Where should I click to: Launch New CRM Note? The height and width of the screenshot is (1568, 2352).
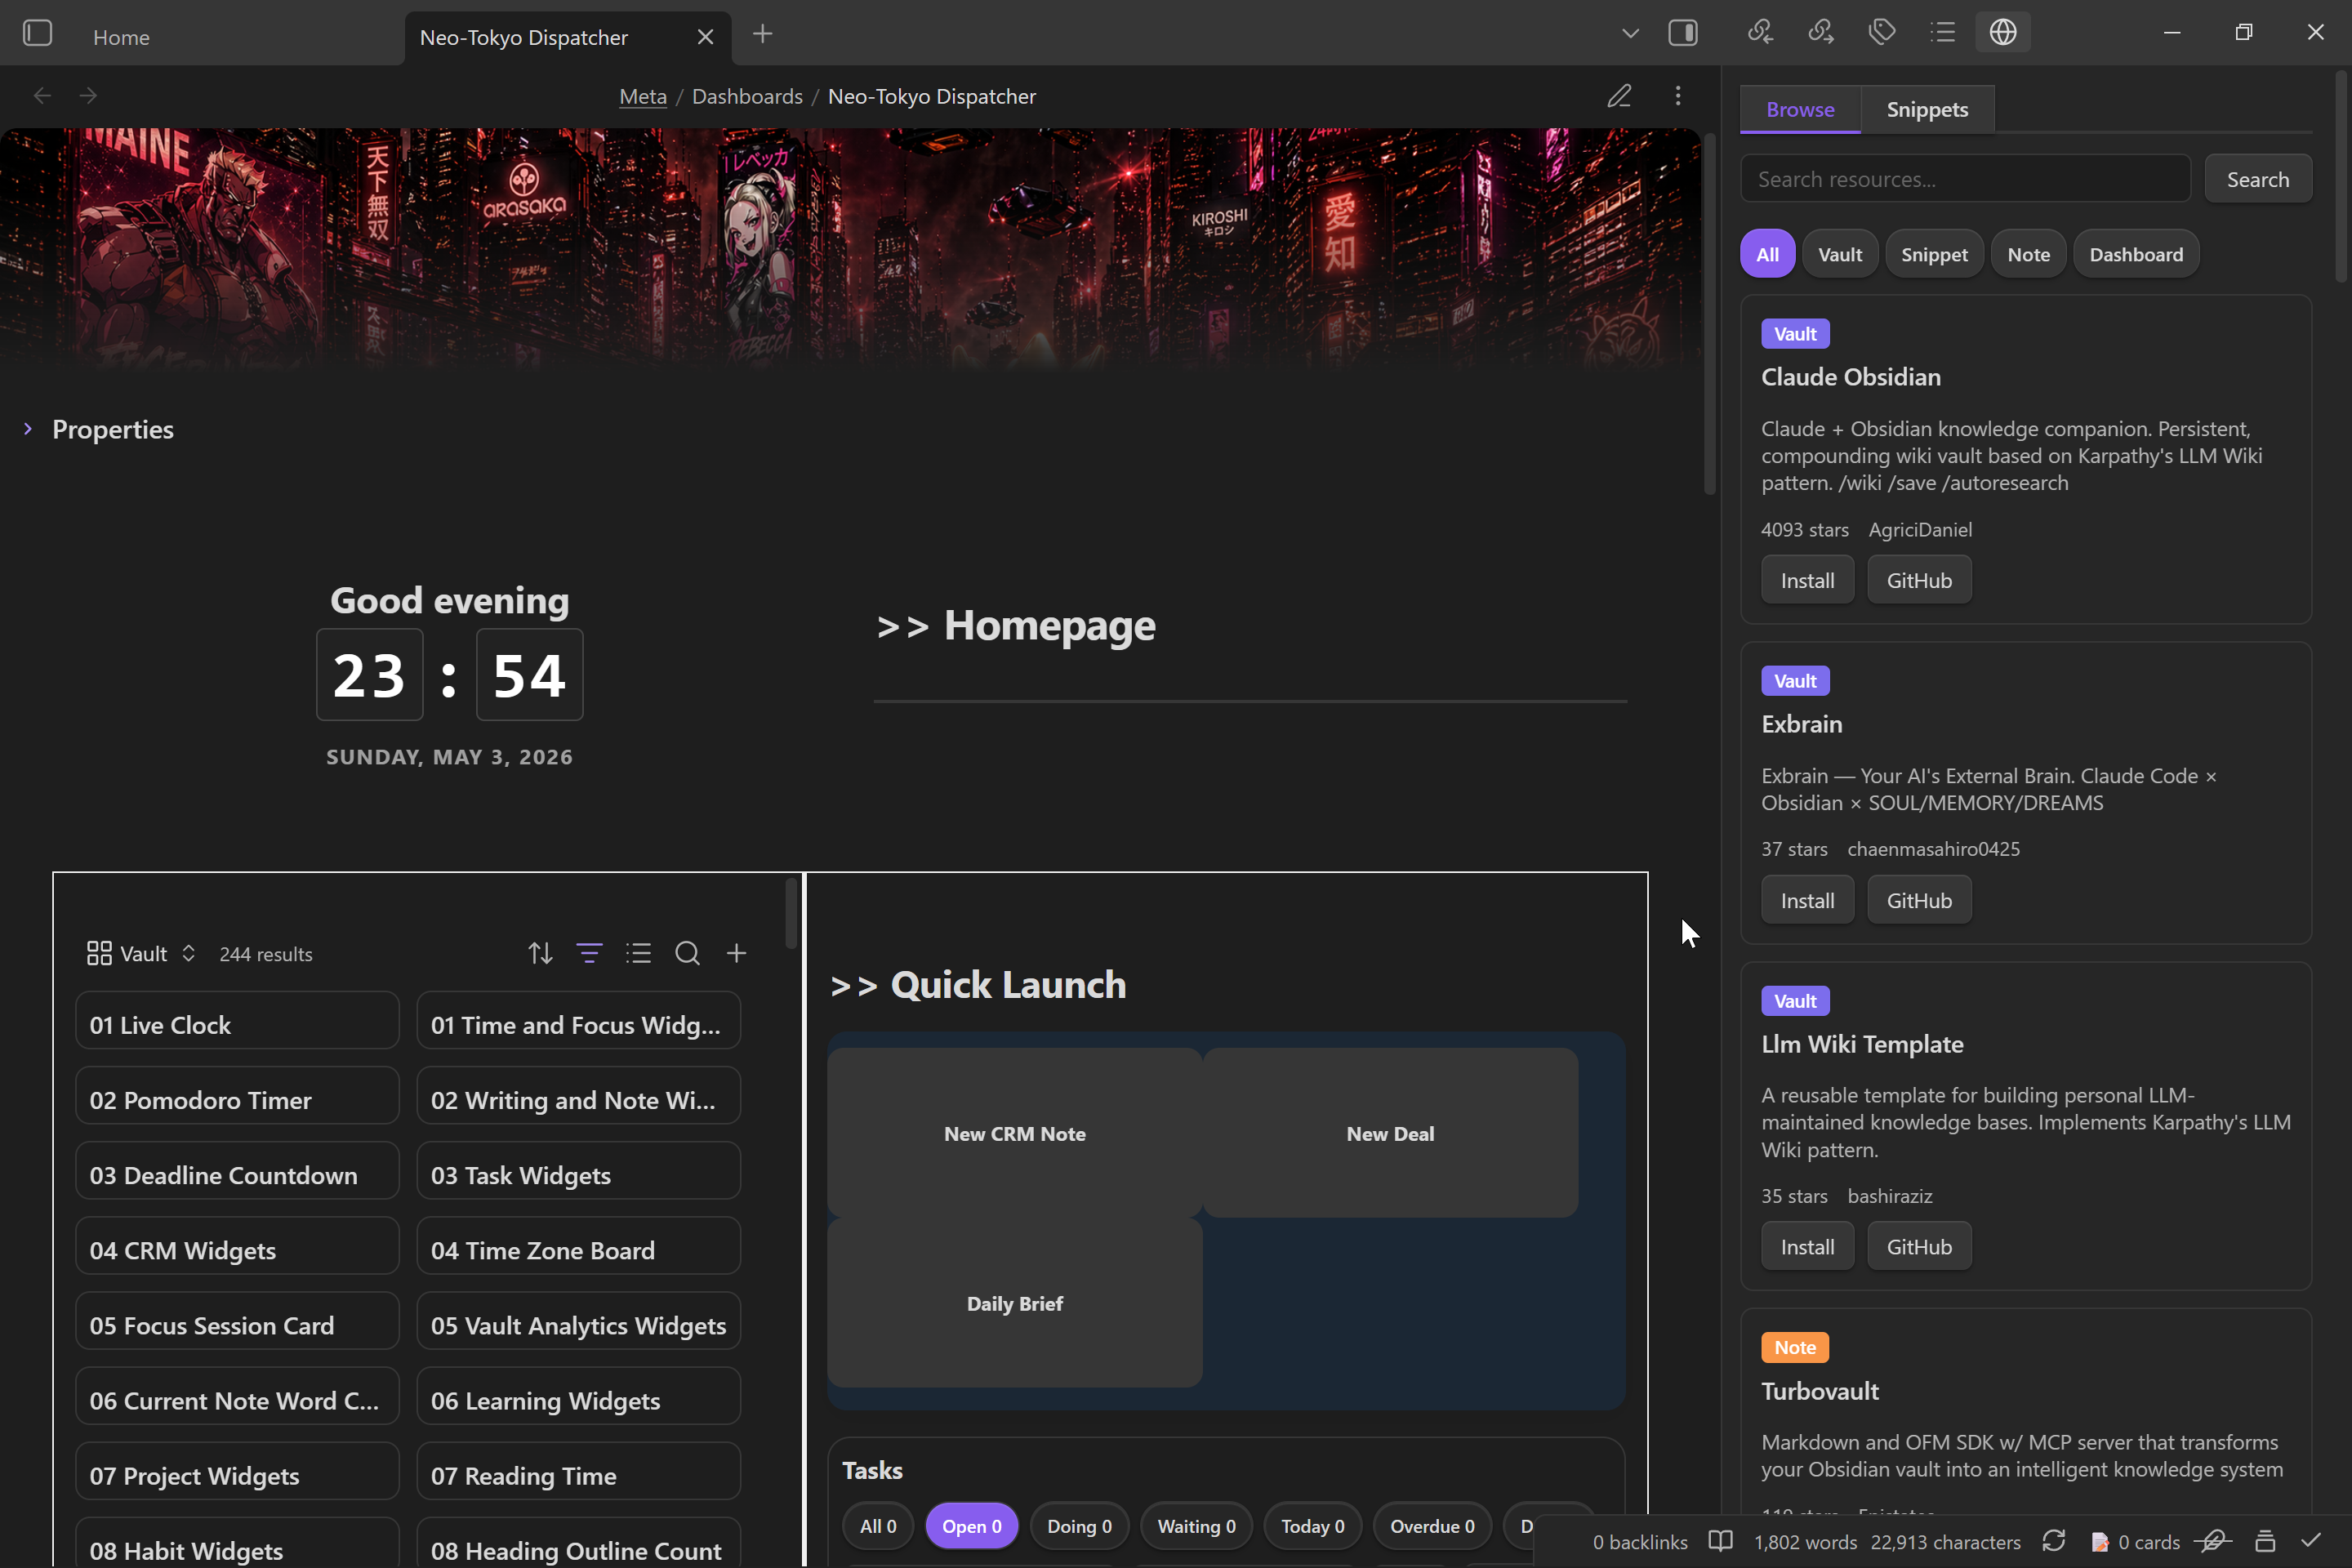(1015, 1133)
